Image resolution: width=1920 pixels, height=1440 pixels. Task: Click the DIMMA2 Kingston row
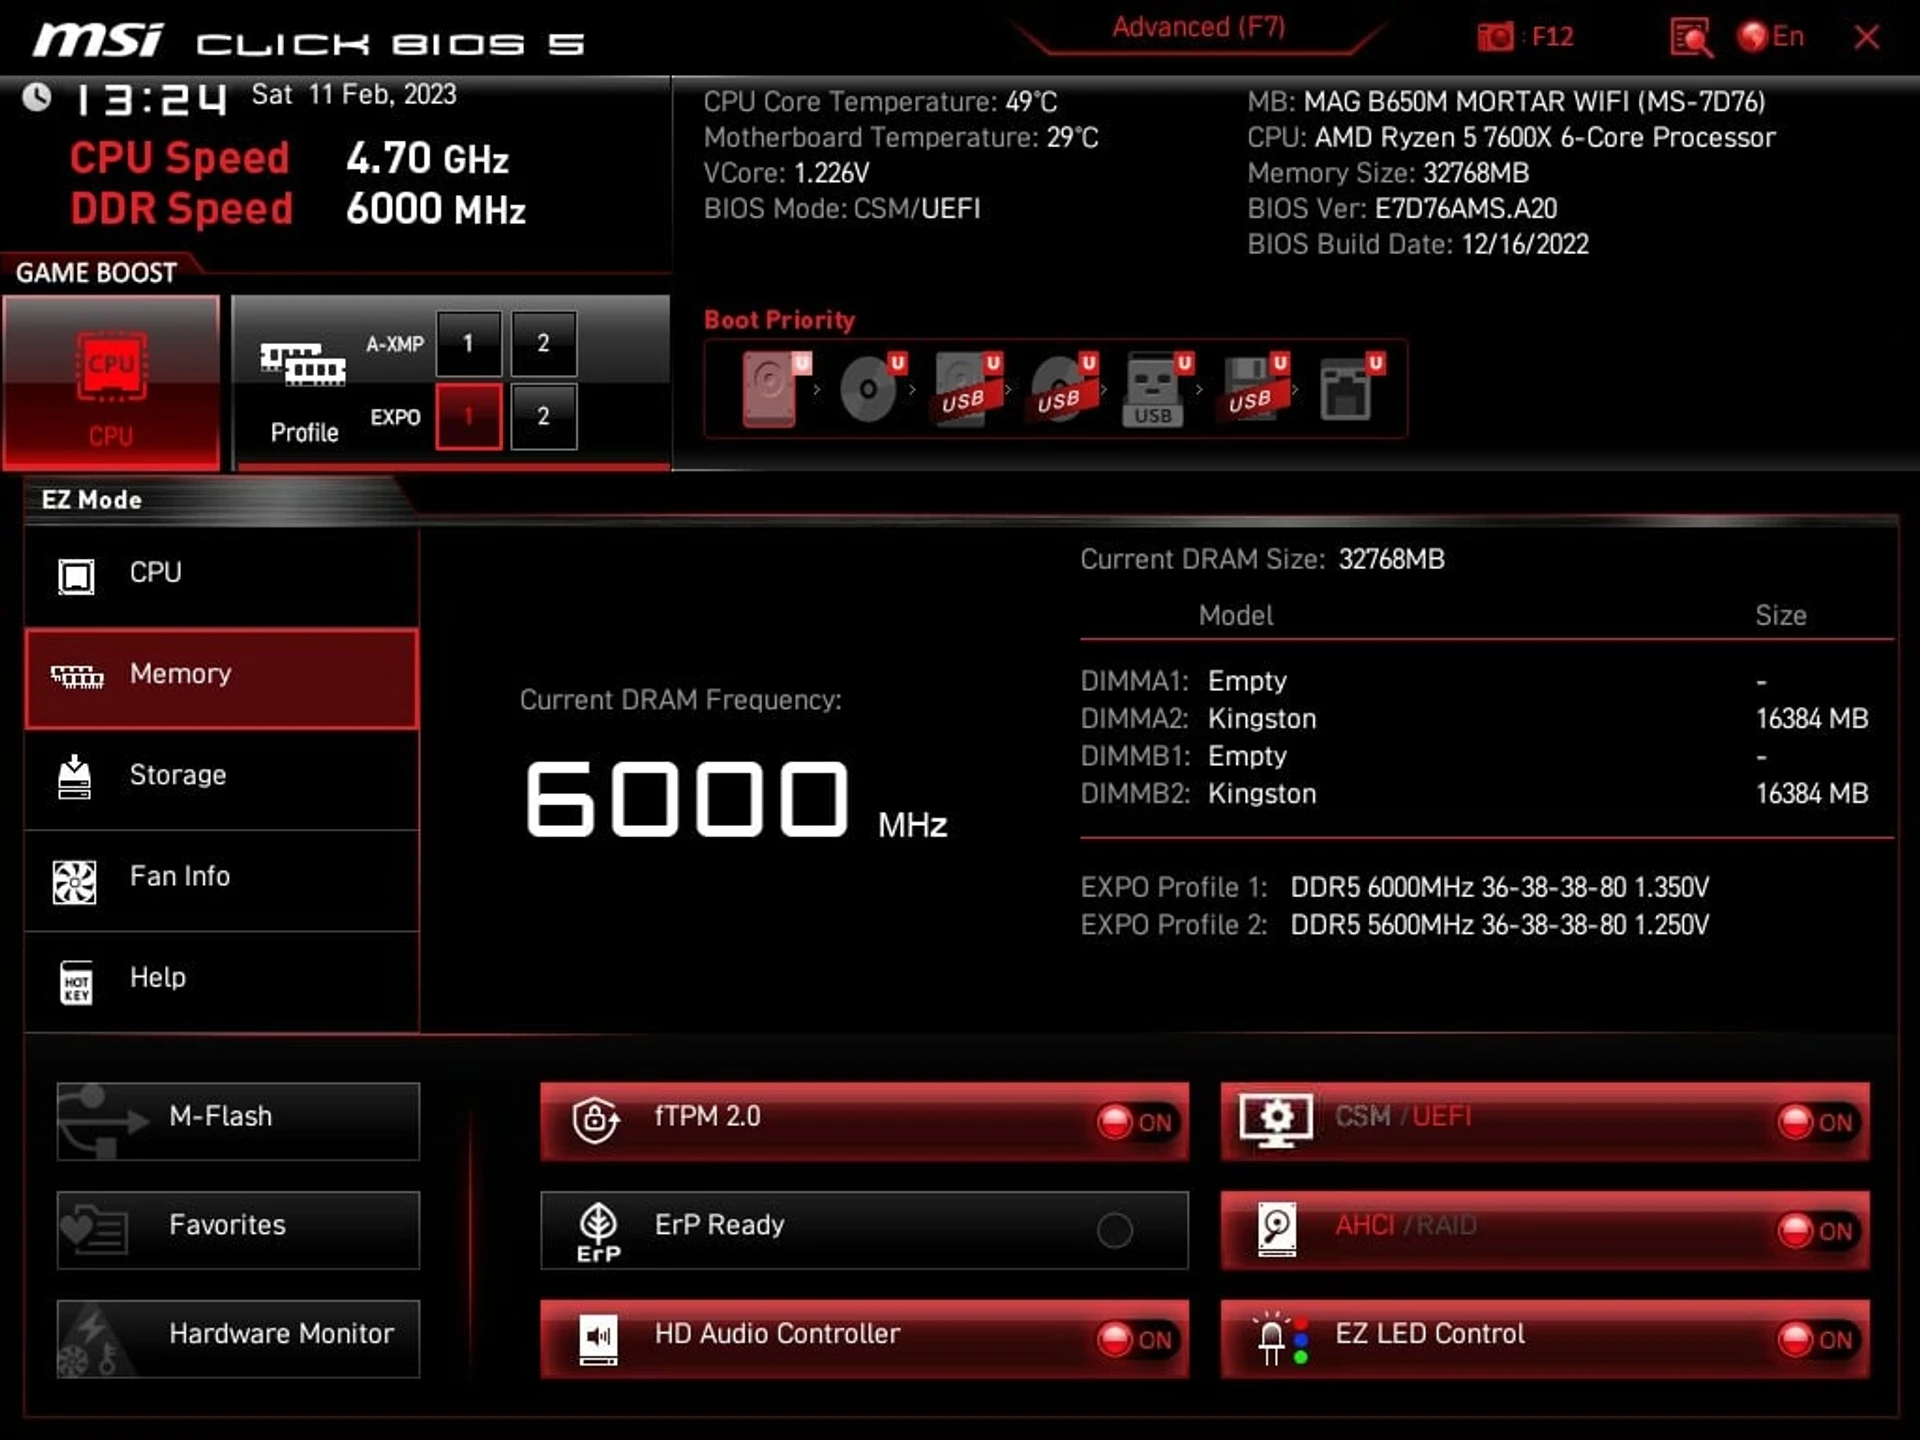pyautogui.click(x=1474, y=718)
